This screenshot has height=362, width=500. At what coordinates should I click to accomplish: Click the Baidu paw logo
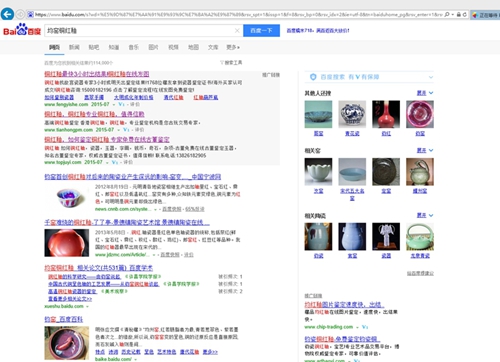click(x=22, y=30)
